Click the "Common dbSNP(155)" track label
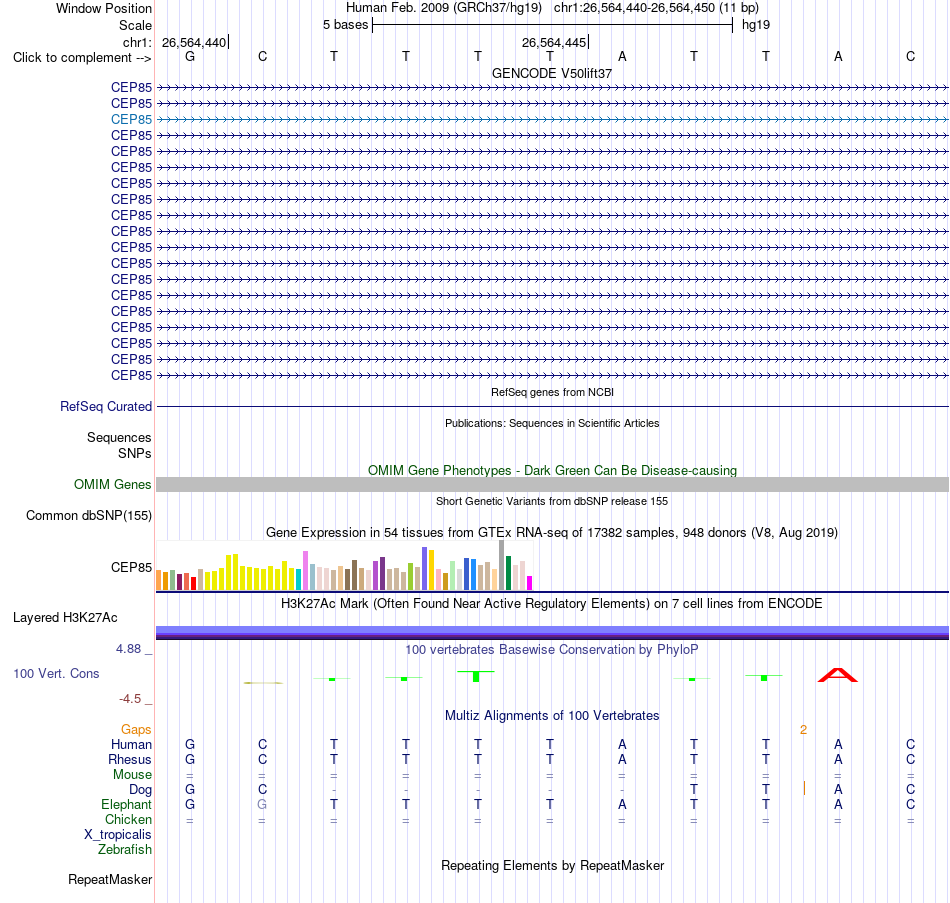 [x=88, y=516]
